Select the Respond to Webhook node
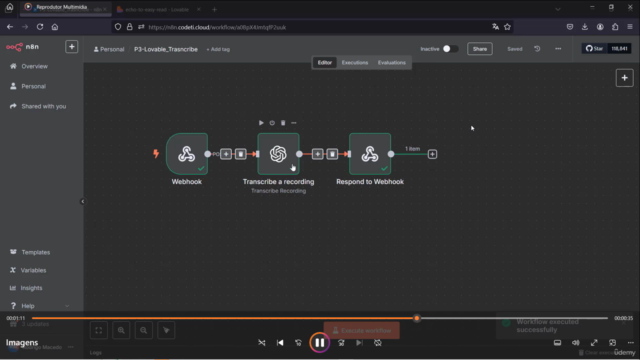640x360 pixels. pos(370,154)
